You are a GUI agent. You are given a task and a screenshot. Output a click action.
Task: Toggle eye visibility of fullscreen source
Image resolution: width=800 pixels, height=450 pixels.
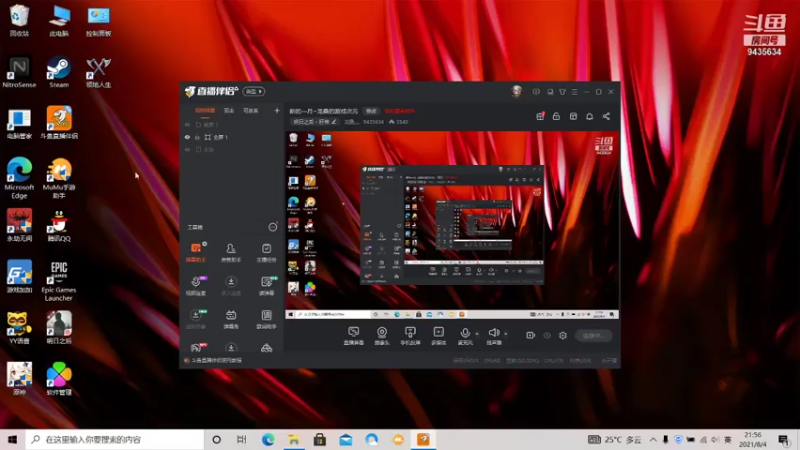[x=187, y=137]
